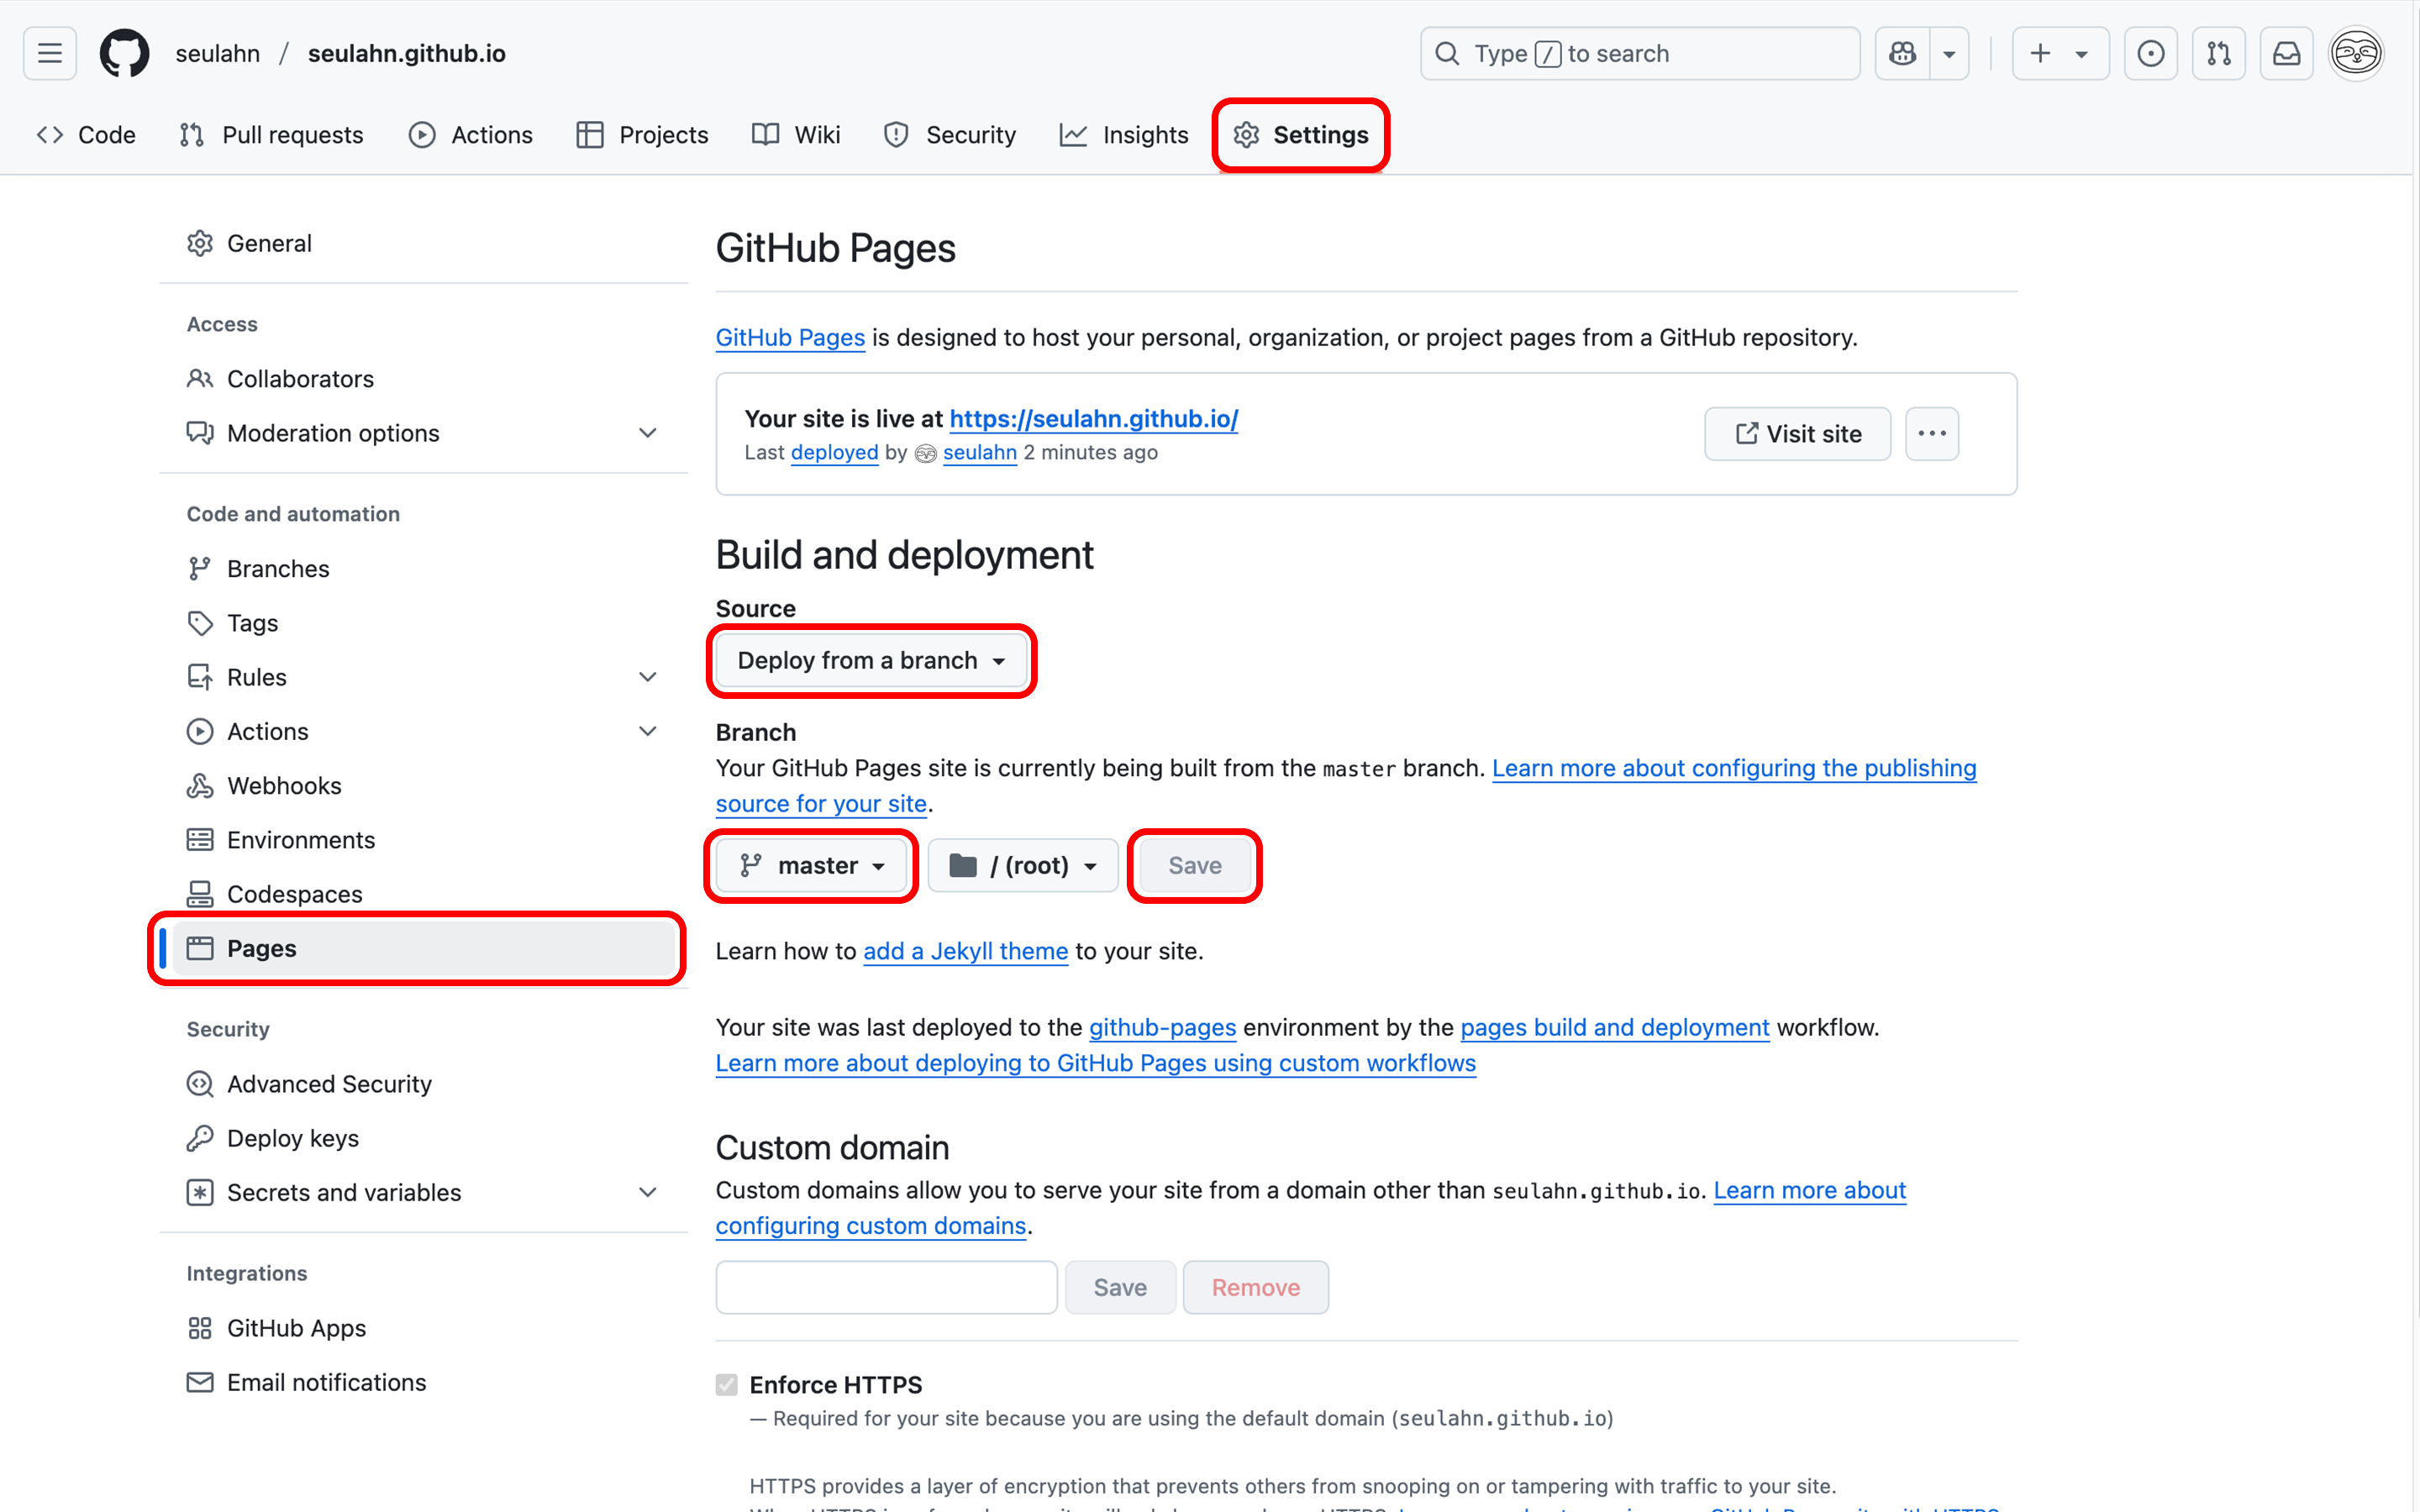Open pull requests icon in header
The width and height of the screenshot is (2420, 1512).
(x=2218, y=53)
